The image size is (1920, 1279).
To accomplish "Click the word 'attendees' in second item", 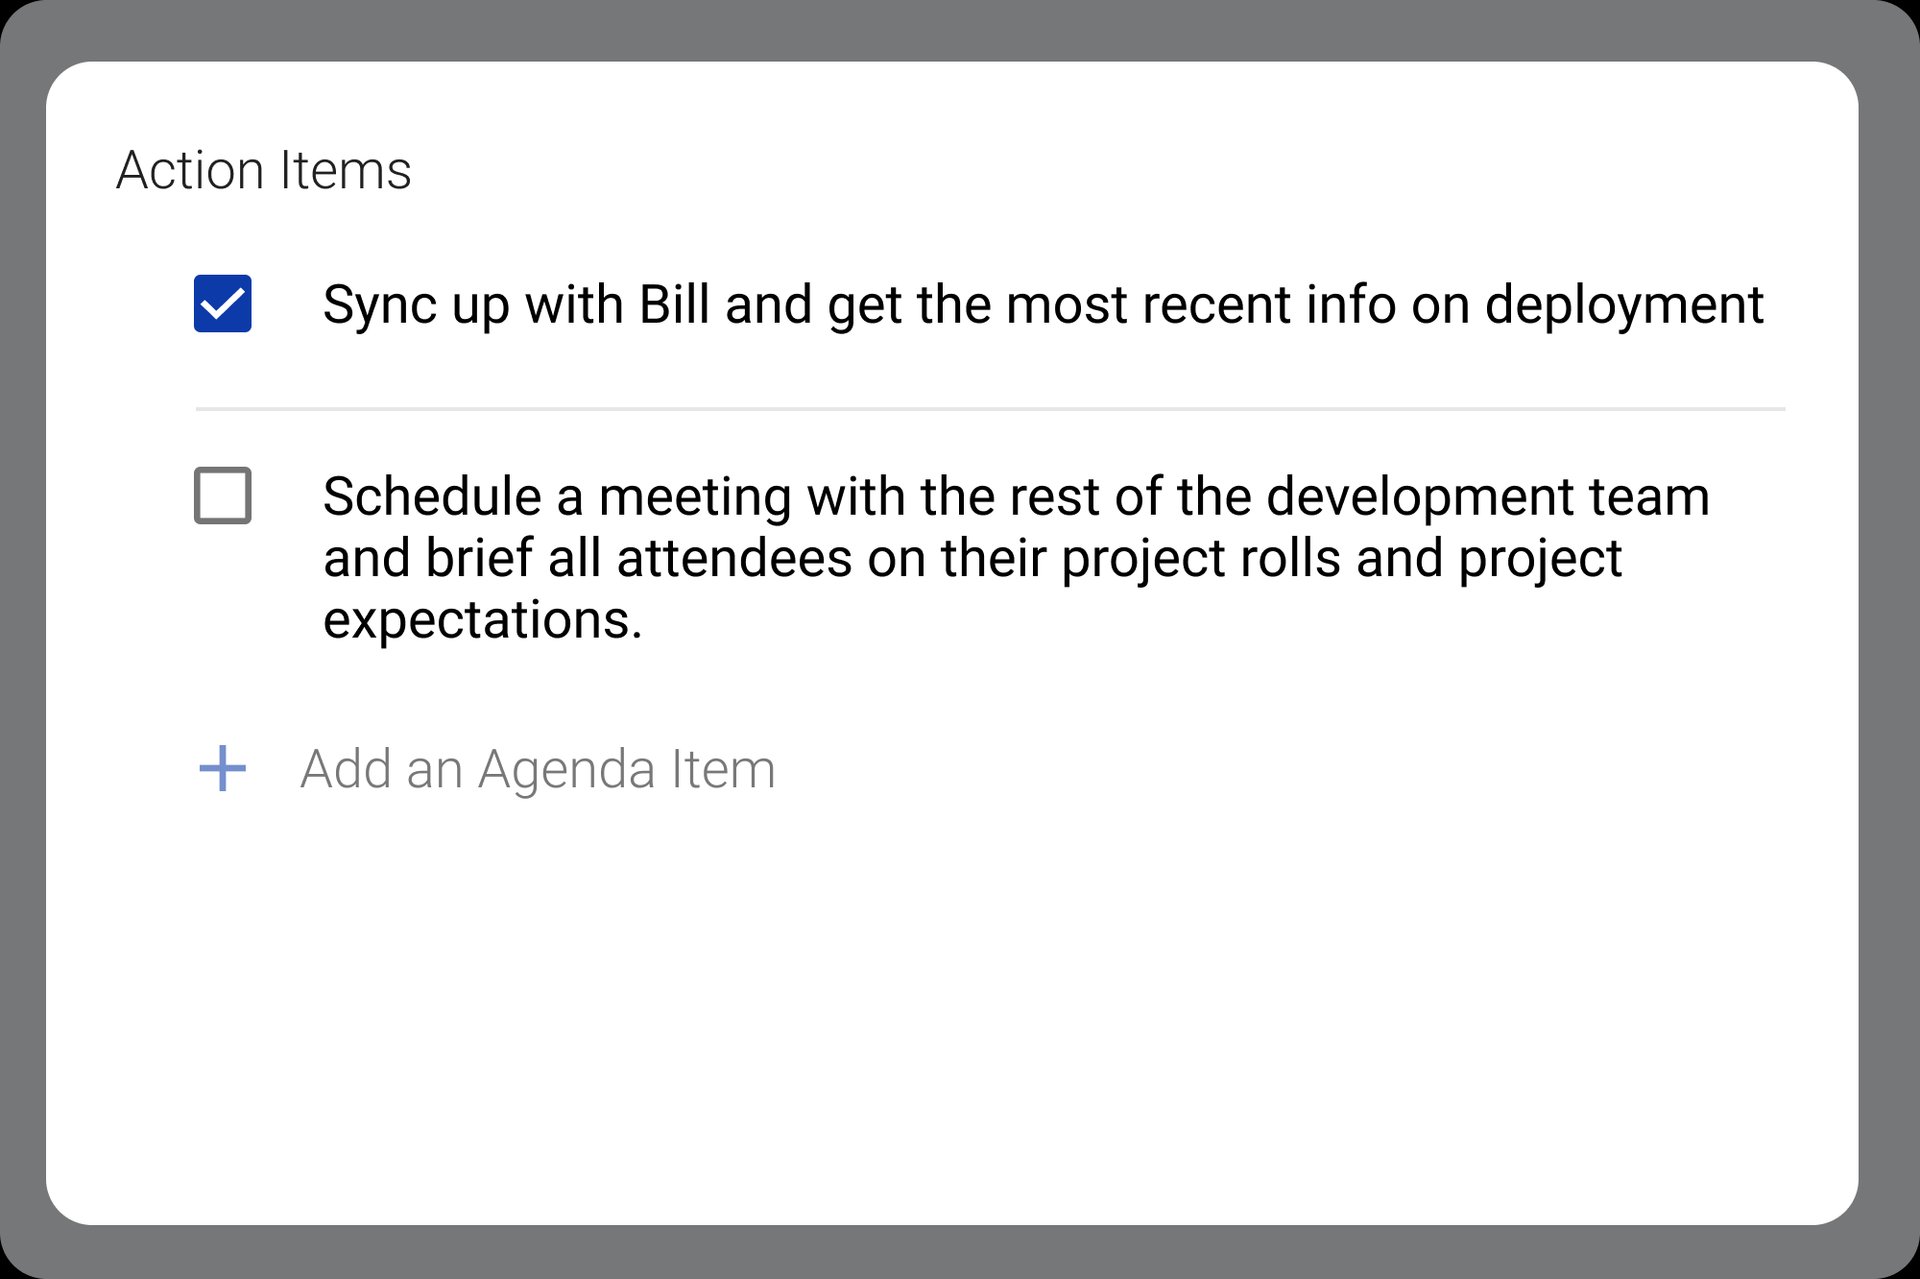I will 734,558.
